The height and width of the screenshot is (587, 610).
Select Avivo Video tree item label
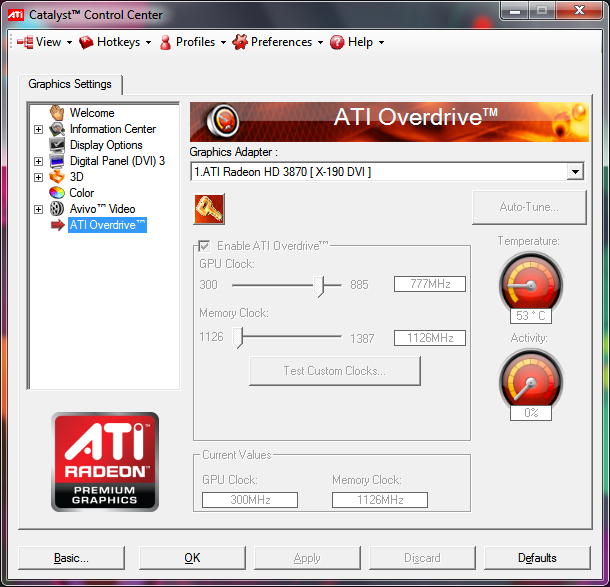click(102, 209)
